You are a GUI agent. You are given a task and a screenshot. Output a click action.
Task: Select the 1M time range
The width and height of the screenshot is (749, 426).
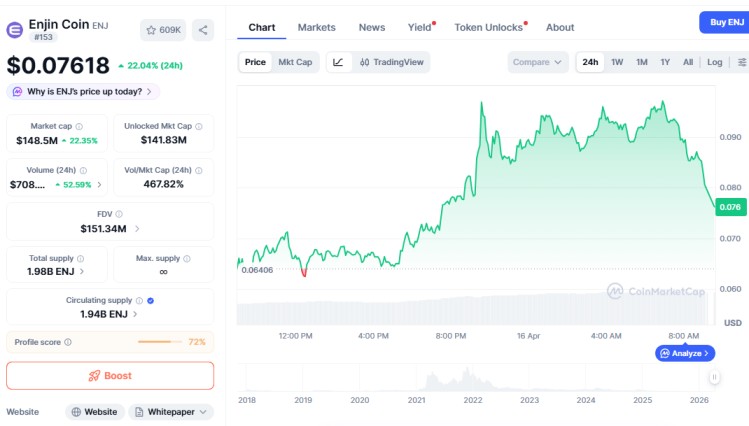point(642,62)
